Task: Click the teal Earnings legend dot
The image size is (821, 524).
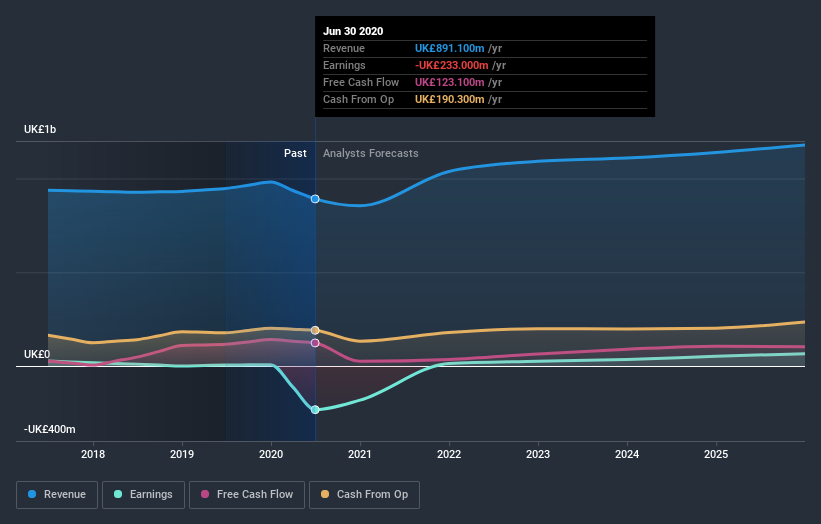Action: click(x=118, y=494)
